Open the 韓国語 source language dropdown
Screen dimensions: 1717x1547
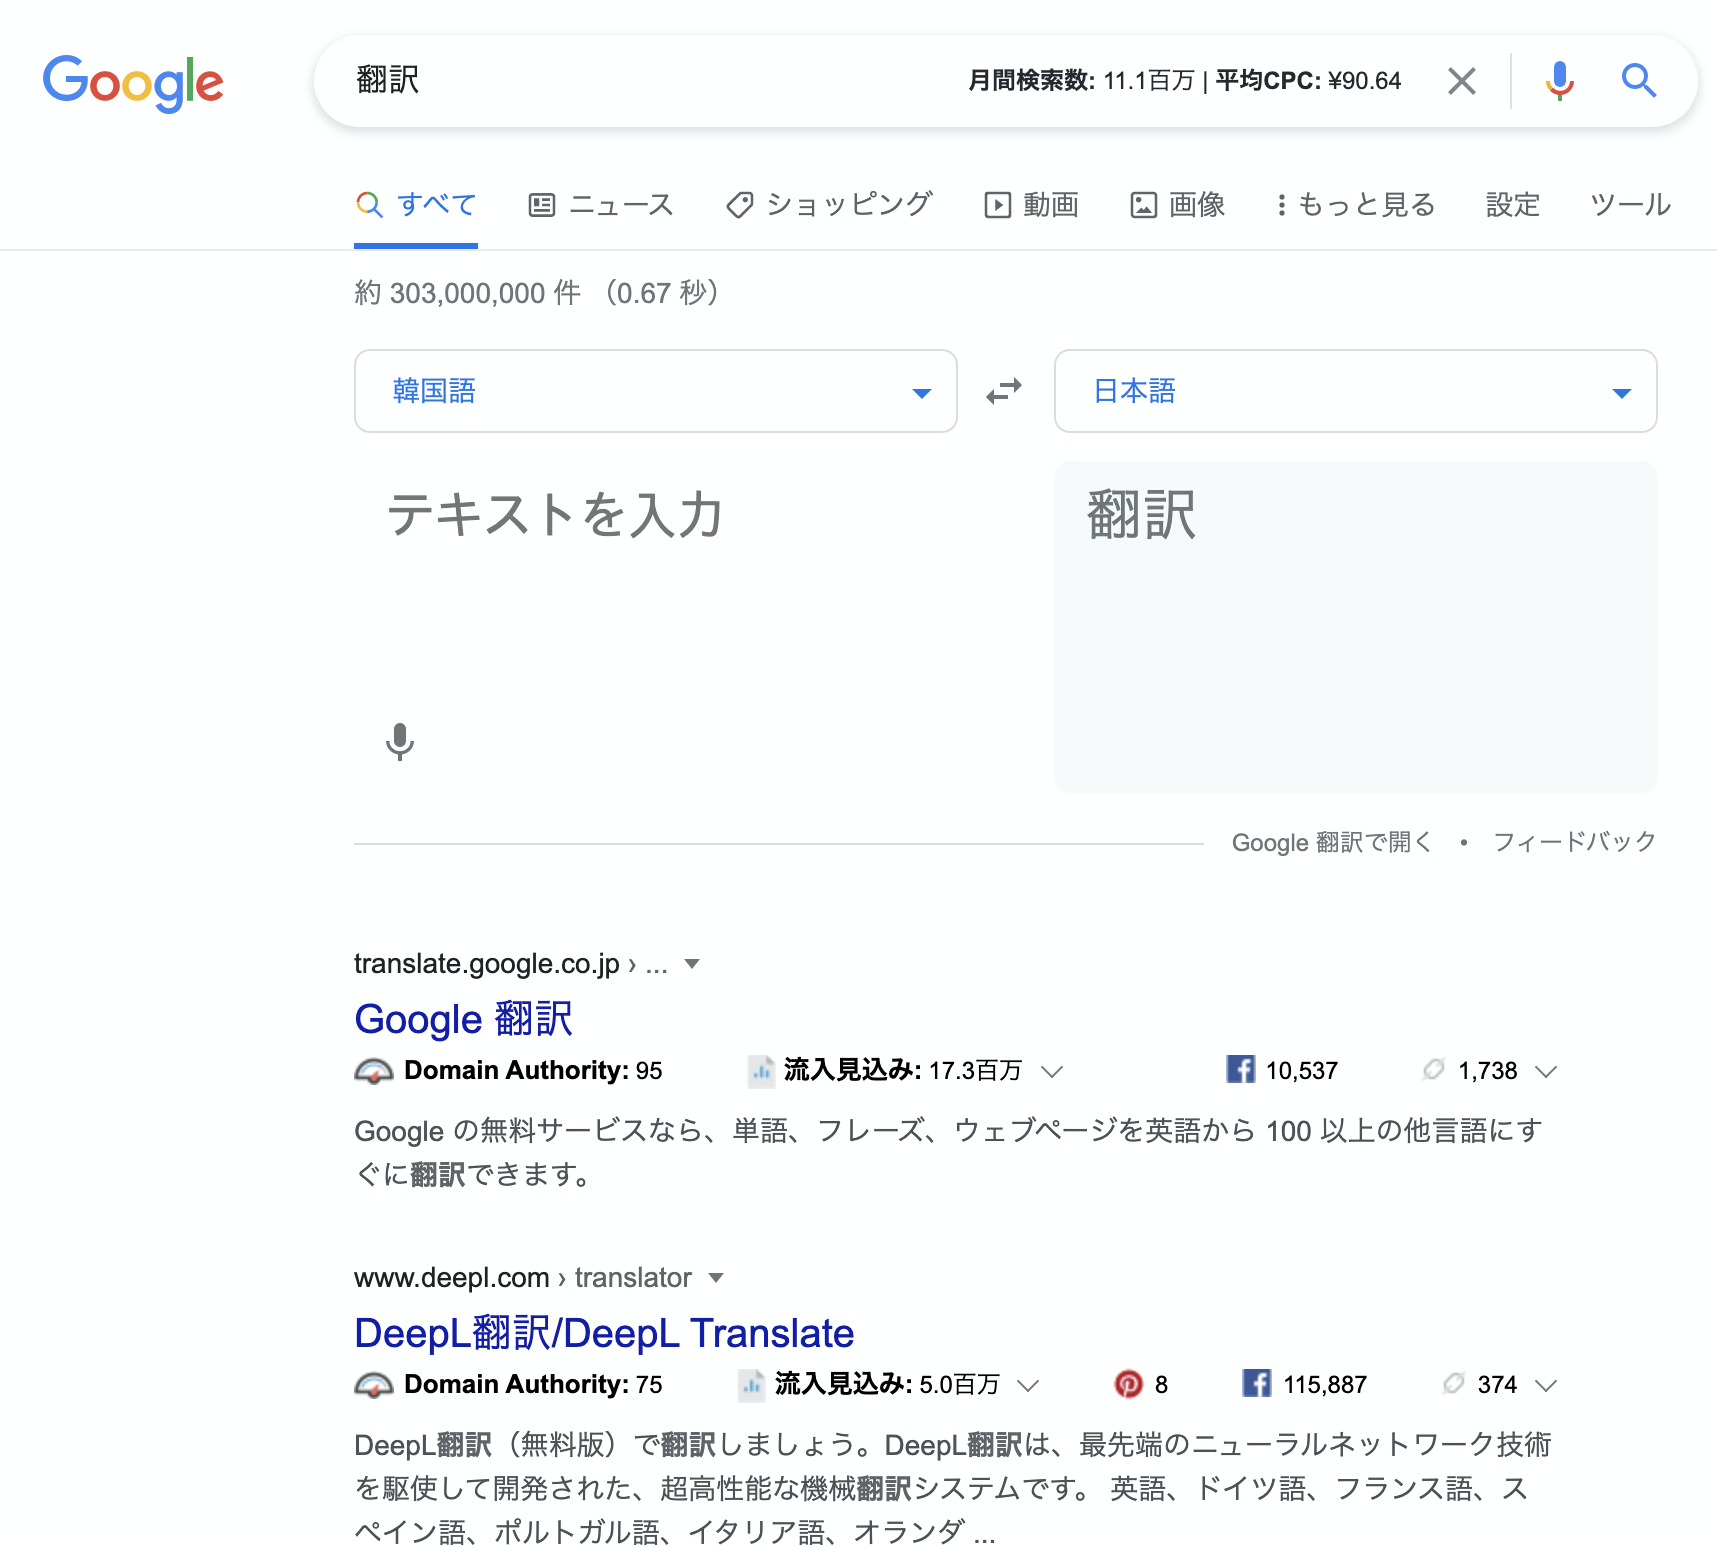point(656,391)
